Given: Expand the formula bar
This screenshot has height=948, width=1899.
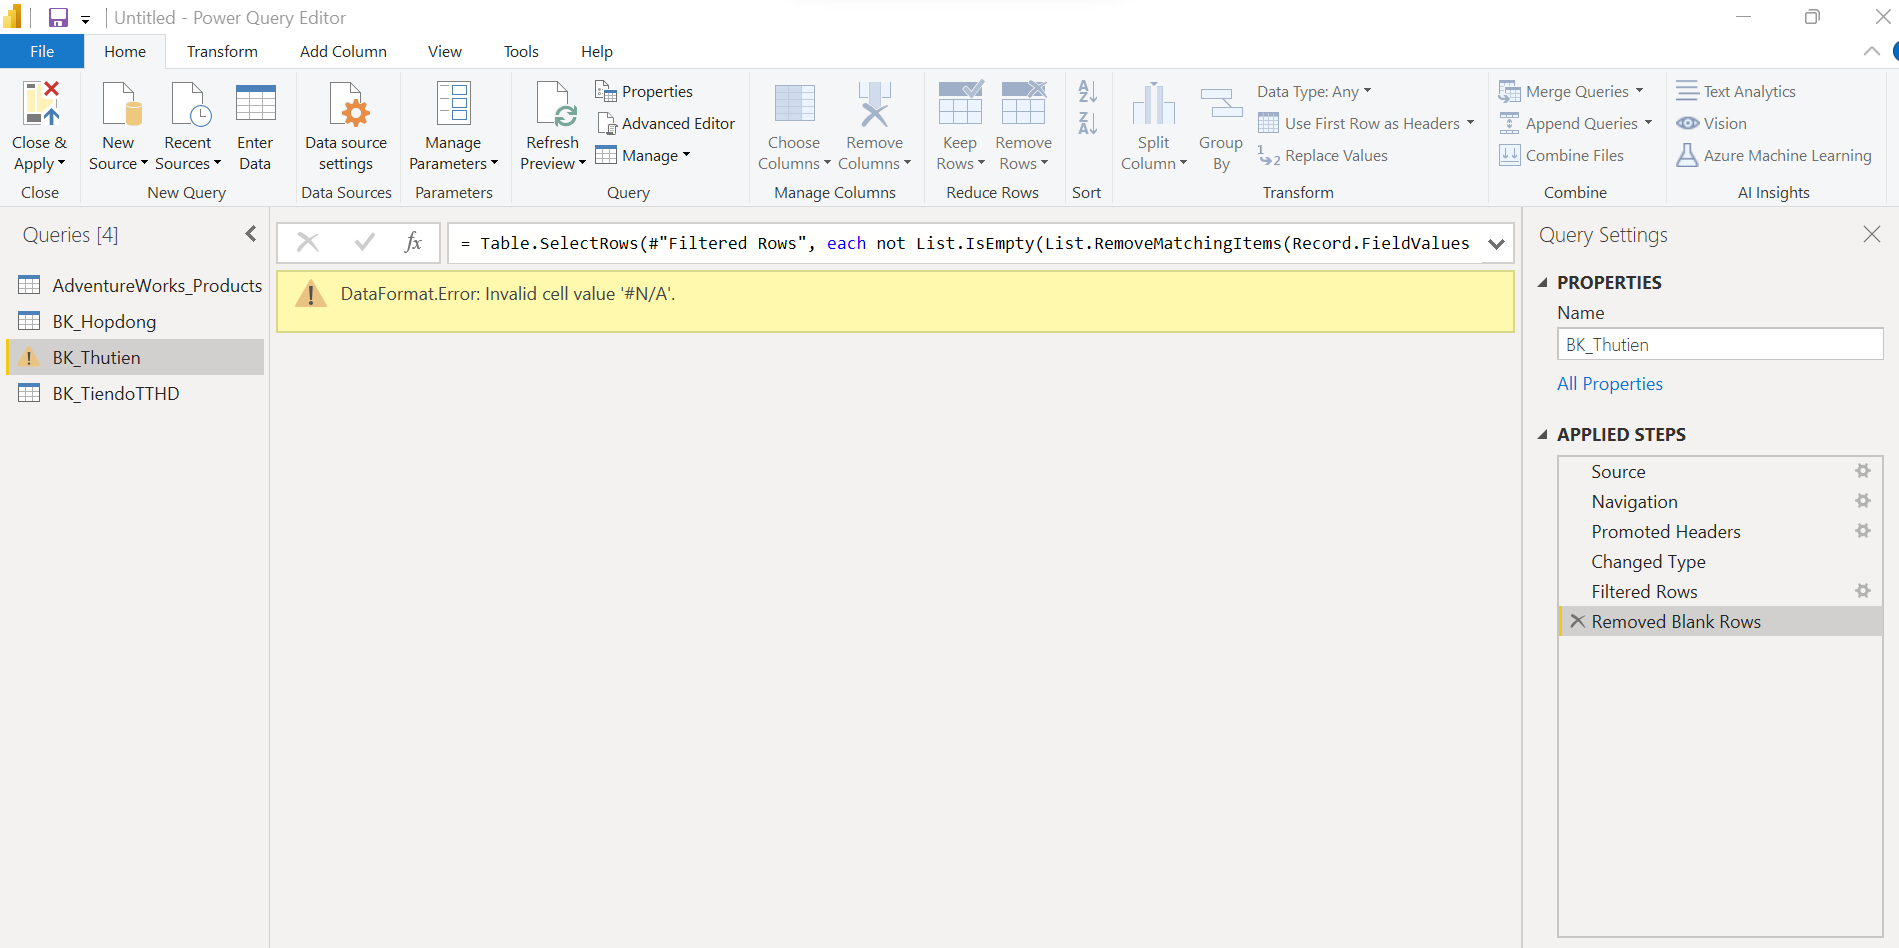Looking at the screenshot, I should (1496, 243).
